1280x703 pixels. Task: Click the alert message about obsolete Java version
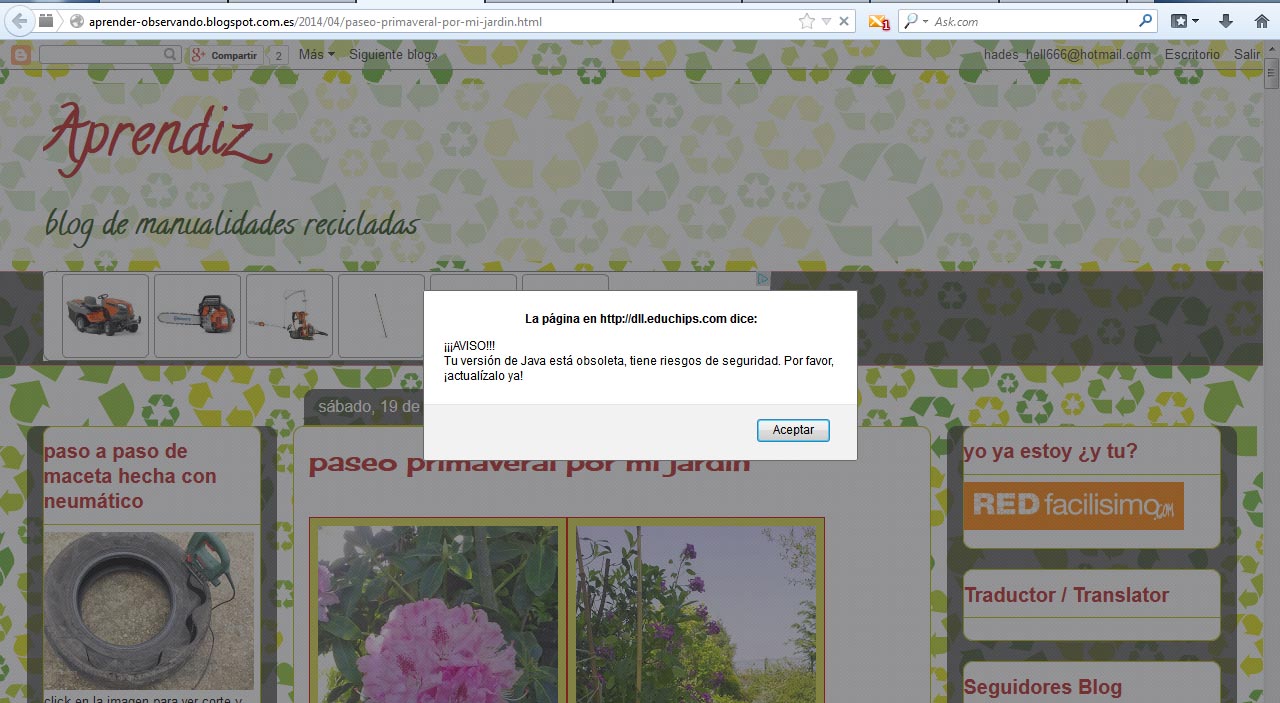[638, 361]
